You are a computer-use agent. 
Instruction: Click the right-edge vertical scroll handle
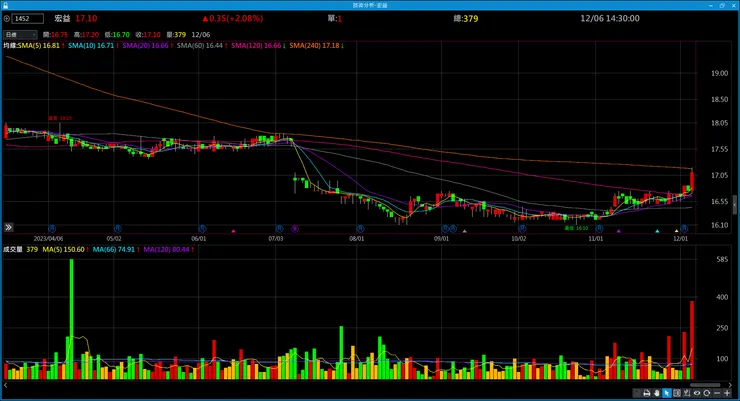734,205
